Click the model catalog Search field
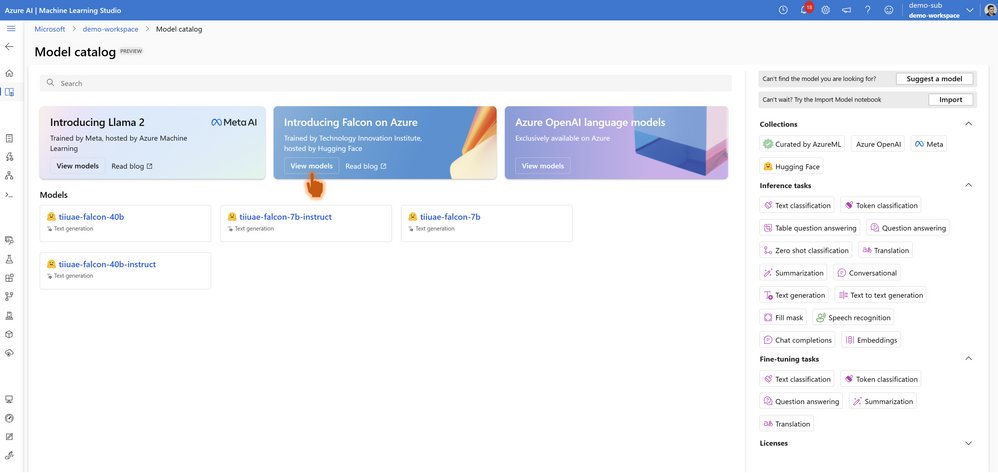998x473 pixels. click(x=386, y=83)
